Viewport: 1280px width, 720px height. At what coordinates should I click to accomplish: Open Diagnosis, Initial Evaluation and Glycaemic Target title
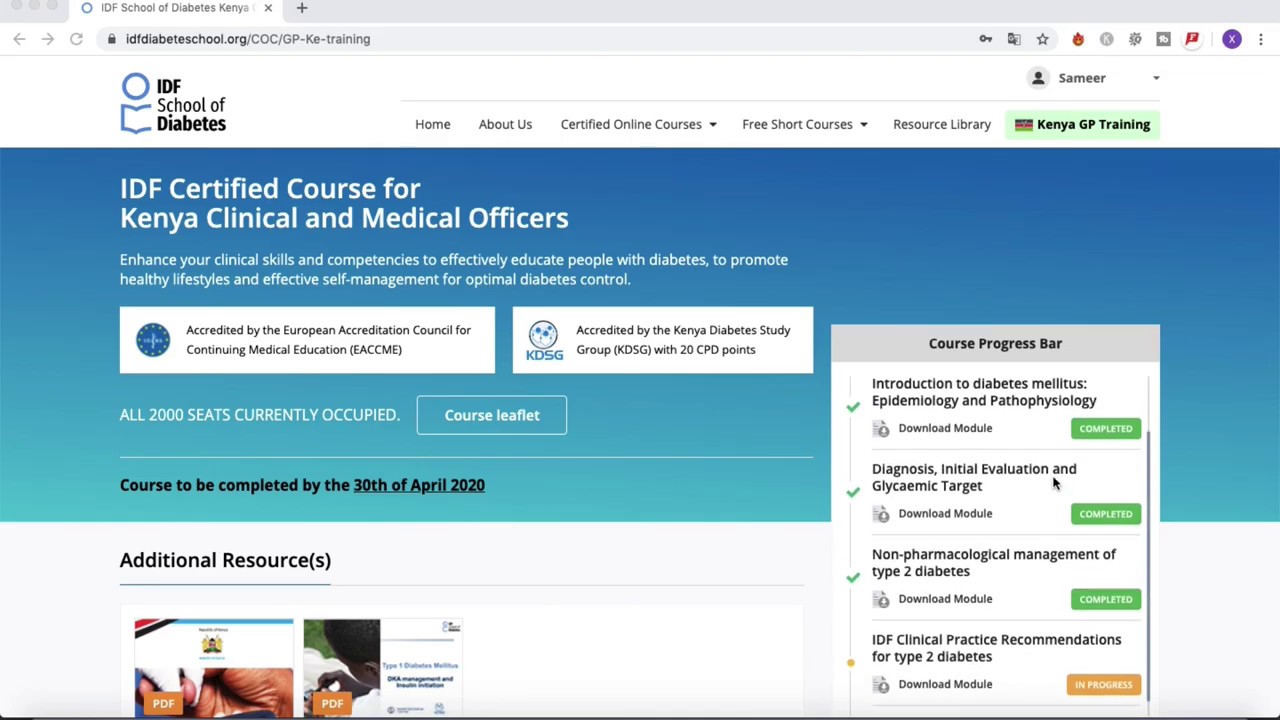pyautogui.click(x=974, y=477)
